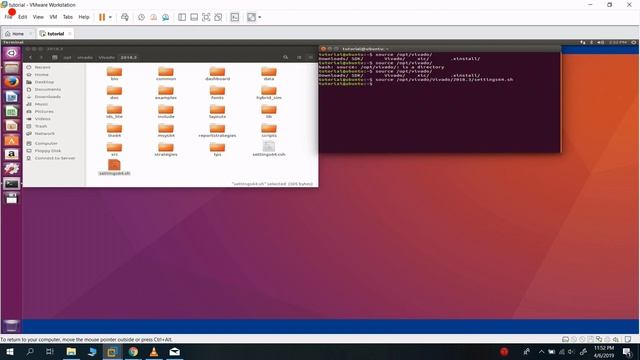Image resolution: width=640 pixels, height=360 pixels.
Task: Toggle the VMware library sidebar view icon
Action: coord(182,17)
